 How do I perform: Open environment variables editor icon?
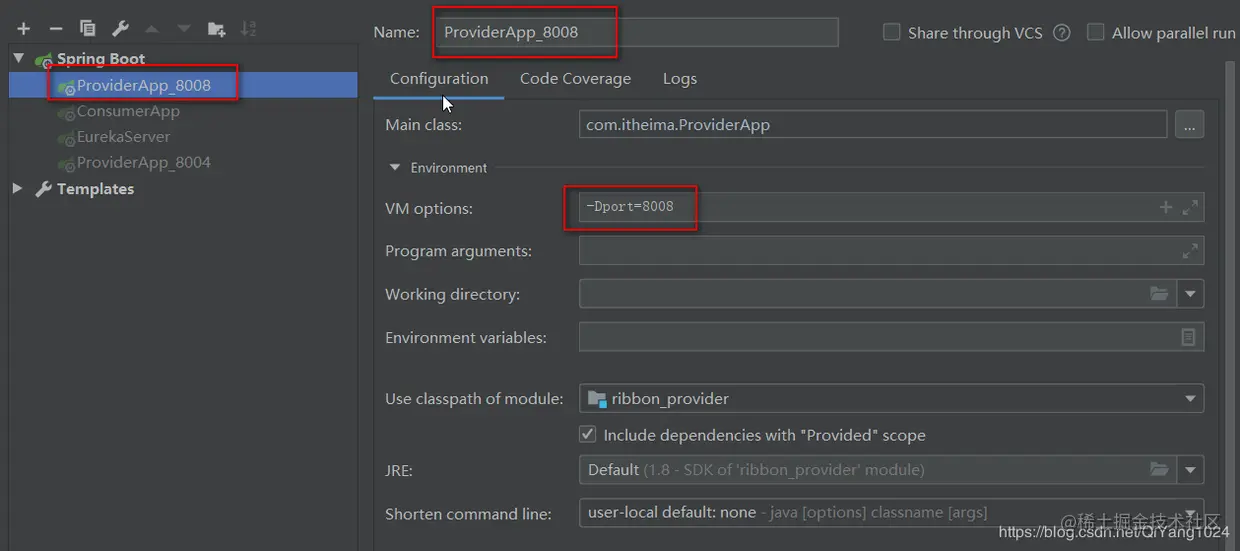tap(1188, 337)
